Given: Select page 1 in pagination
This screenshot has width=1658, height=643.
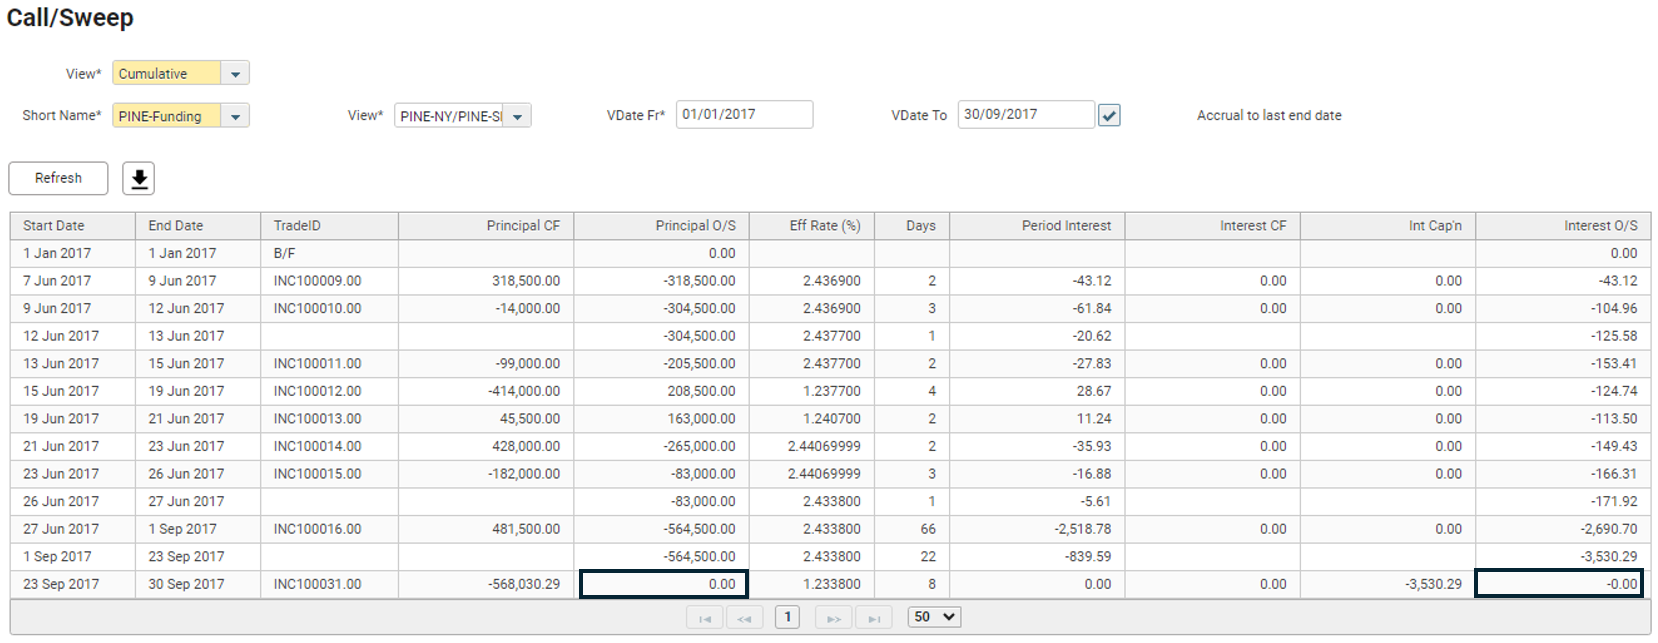Looking at the screenshot, I should [x=788, y=617].
